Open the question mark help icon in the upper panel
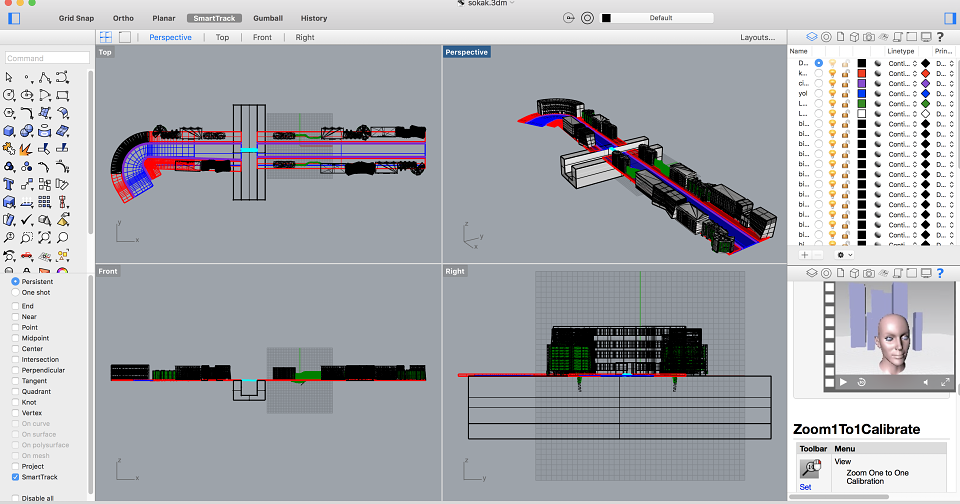This screenshot has width=960, height=504. tap(940, 37)
